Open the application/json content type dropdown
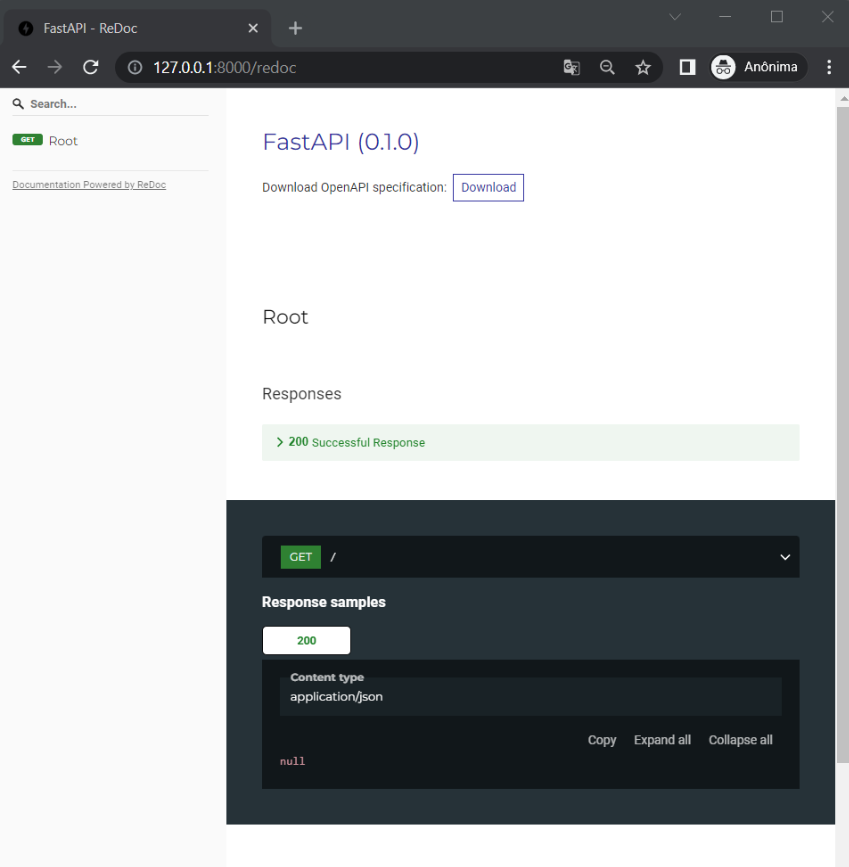Image resolution: width=849 pixels, height=867 pixels. (x=530, y=696)
